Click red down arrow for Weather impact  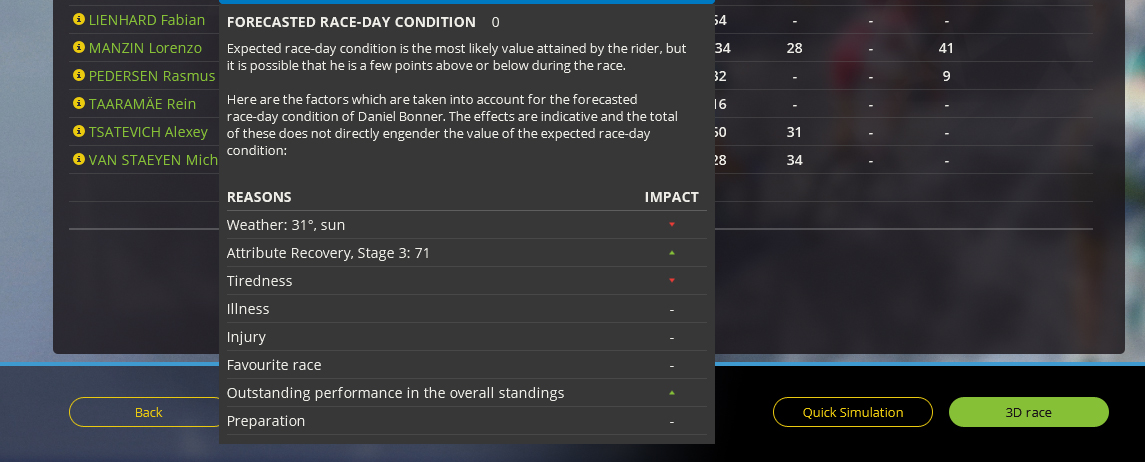pos(672,225)
